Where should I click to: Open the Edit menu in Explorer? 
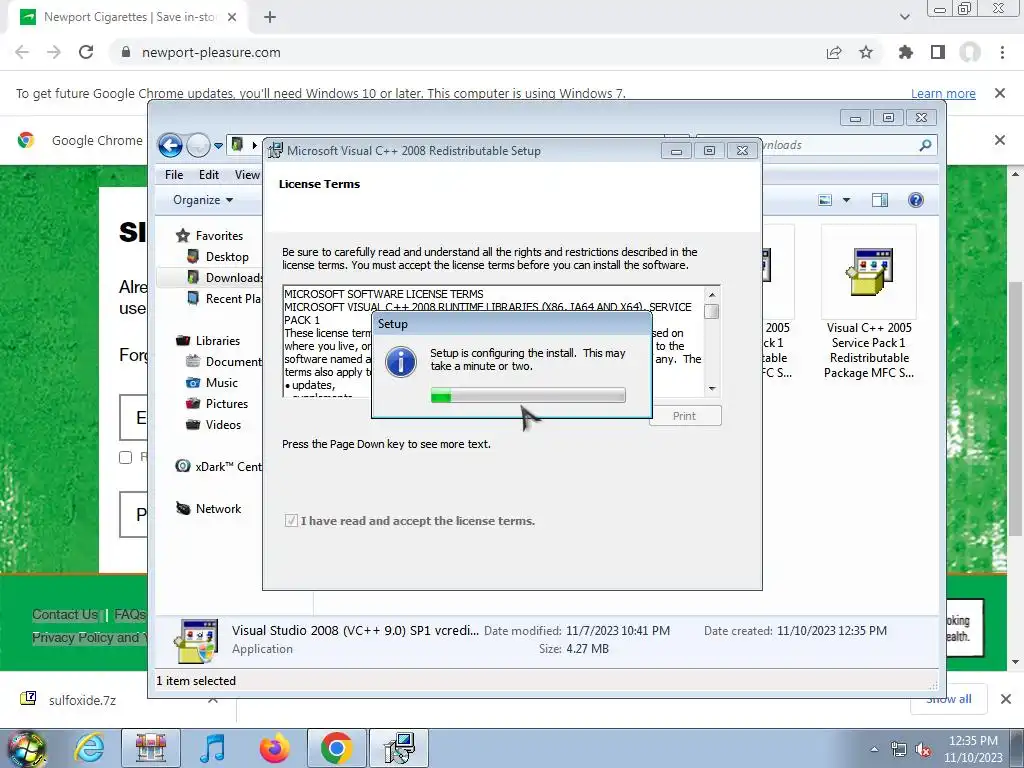click(209, 175)
